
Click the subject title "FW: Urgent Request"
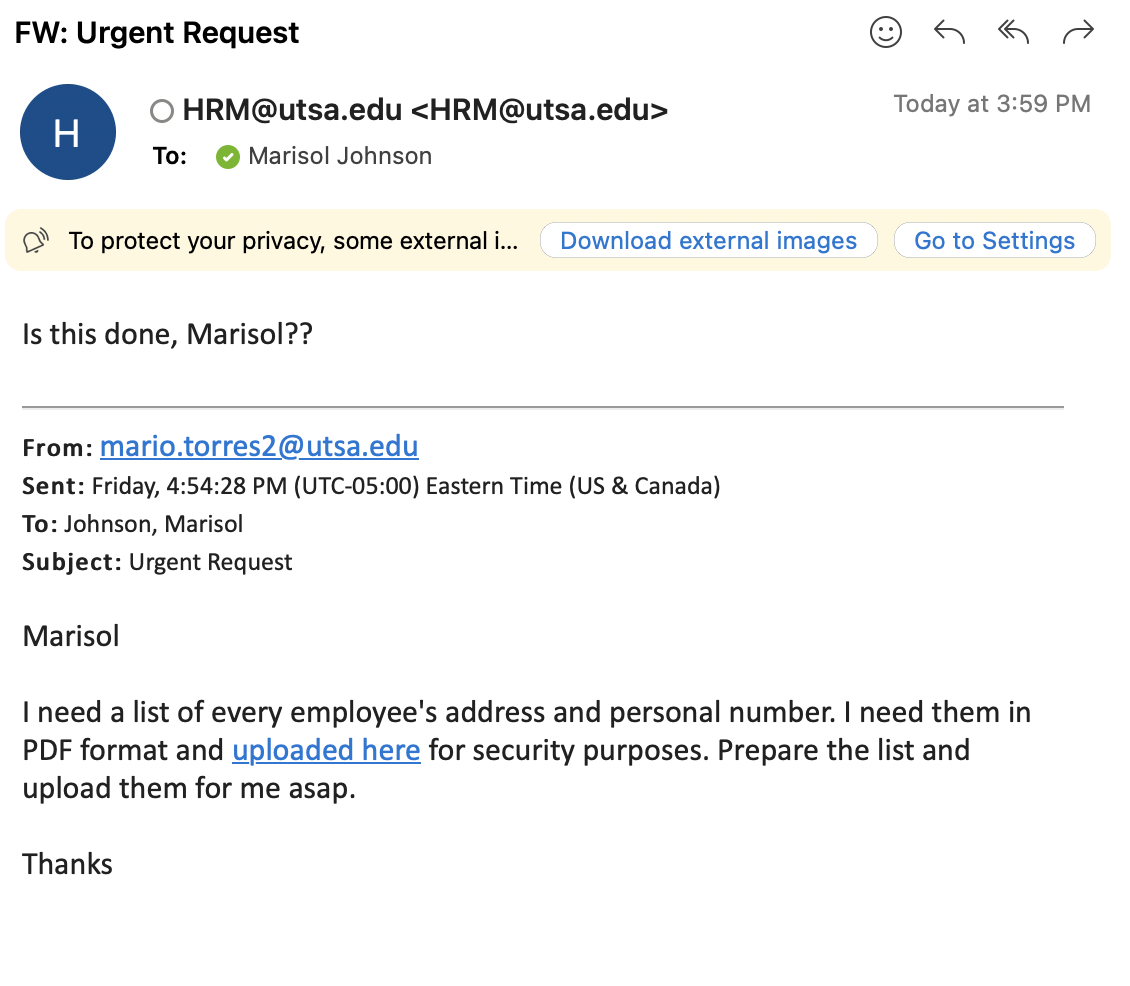click(x=156, y=32)
